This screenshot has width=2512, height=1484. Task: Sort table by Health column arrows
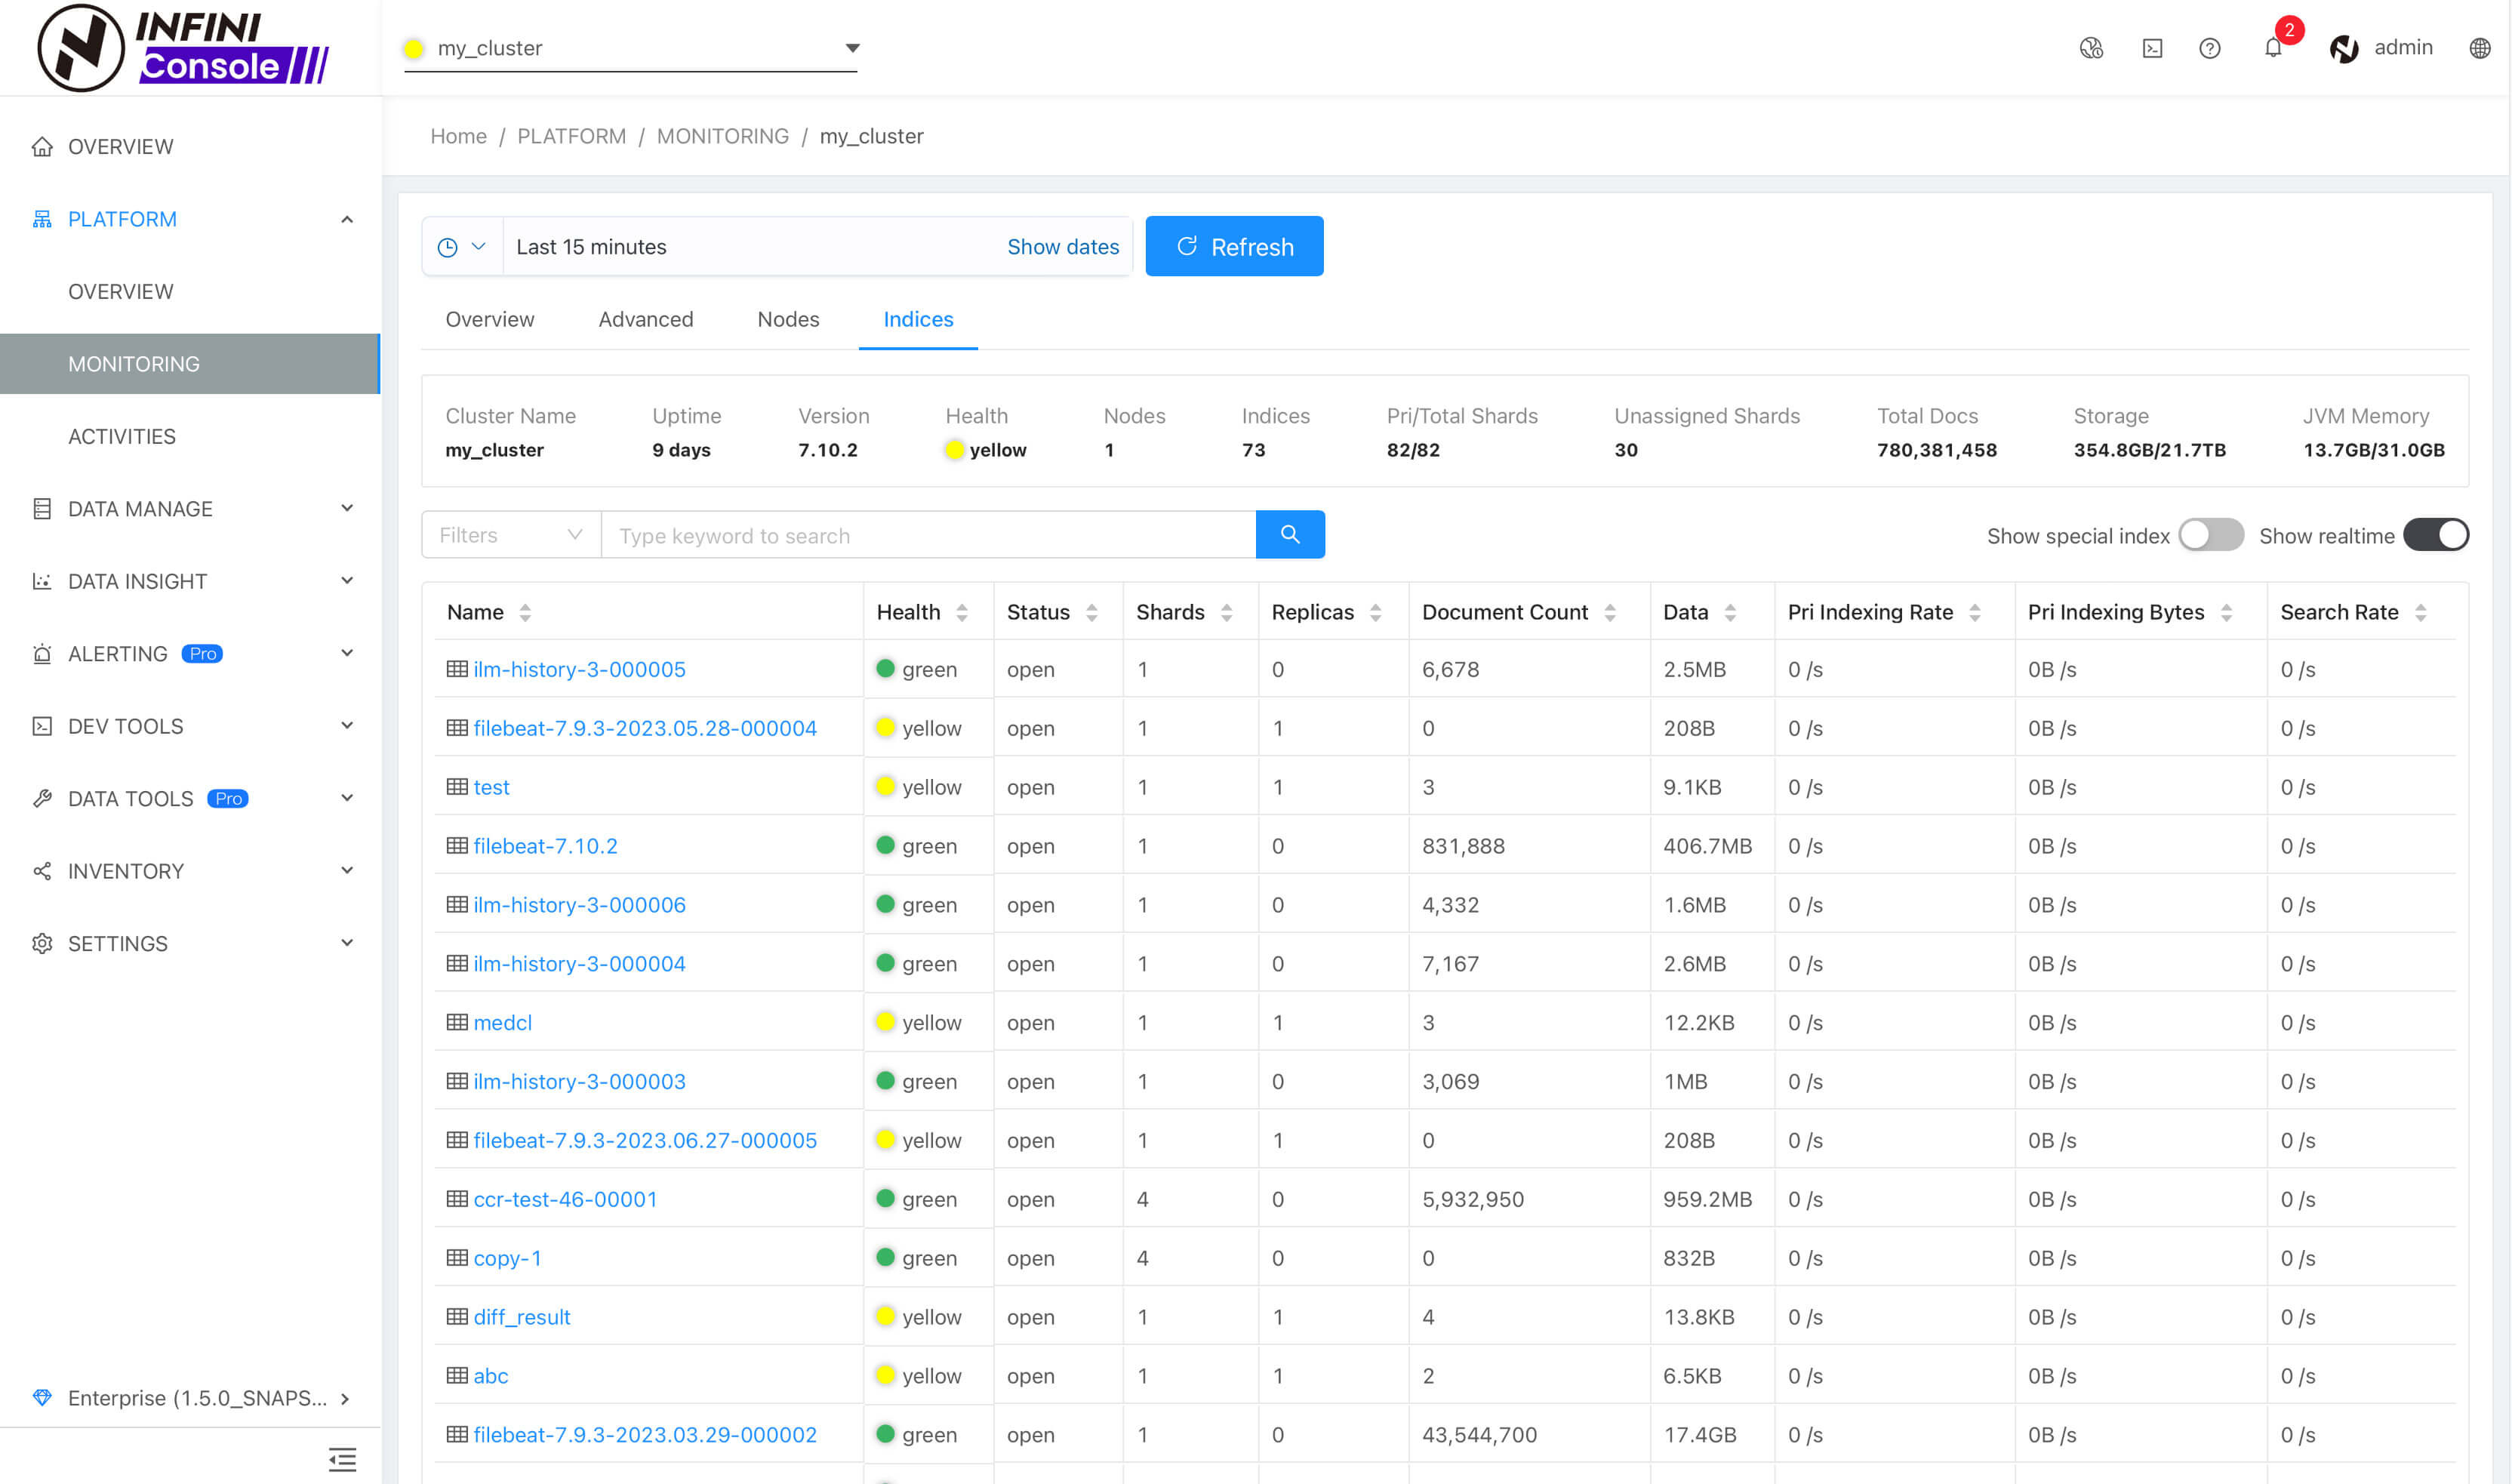coord(962,613)
